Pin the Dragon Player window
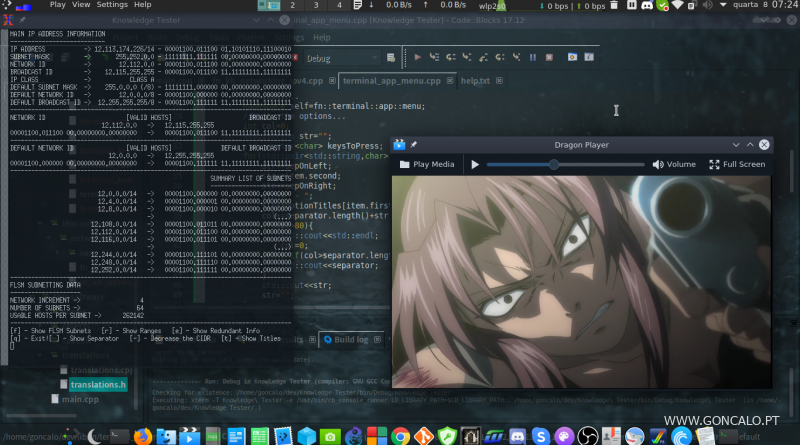 pyautogui.click(x=413, y=144)
